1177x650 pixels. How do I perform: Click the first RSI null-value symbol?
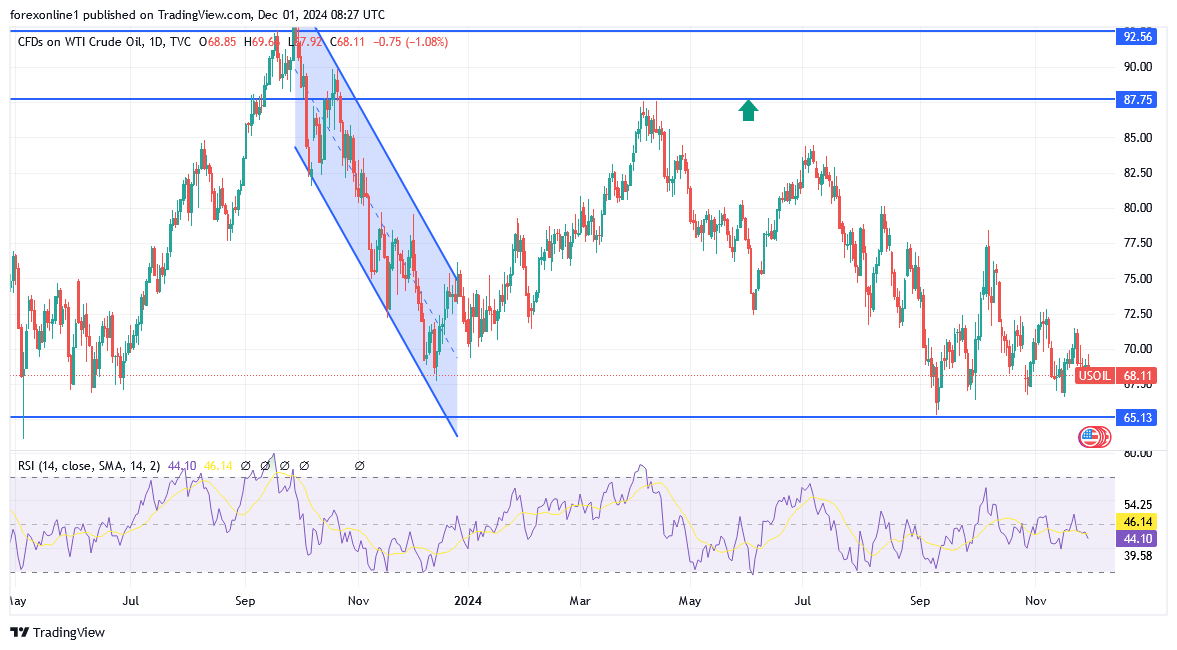(245, 465)
